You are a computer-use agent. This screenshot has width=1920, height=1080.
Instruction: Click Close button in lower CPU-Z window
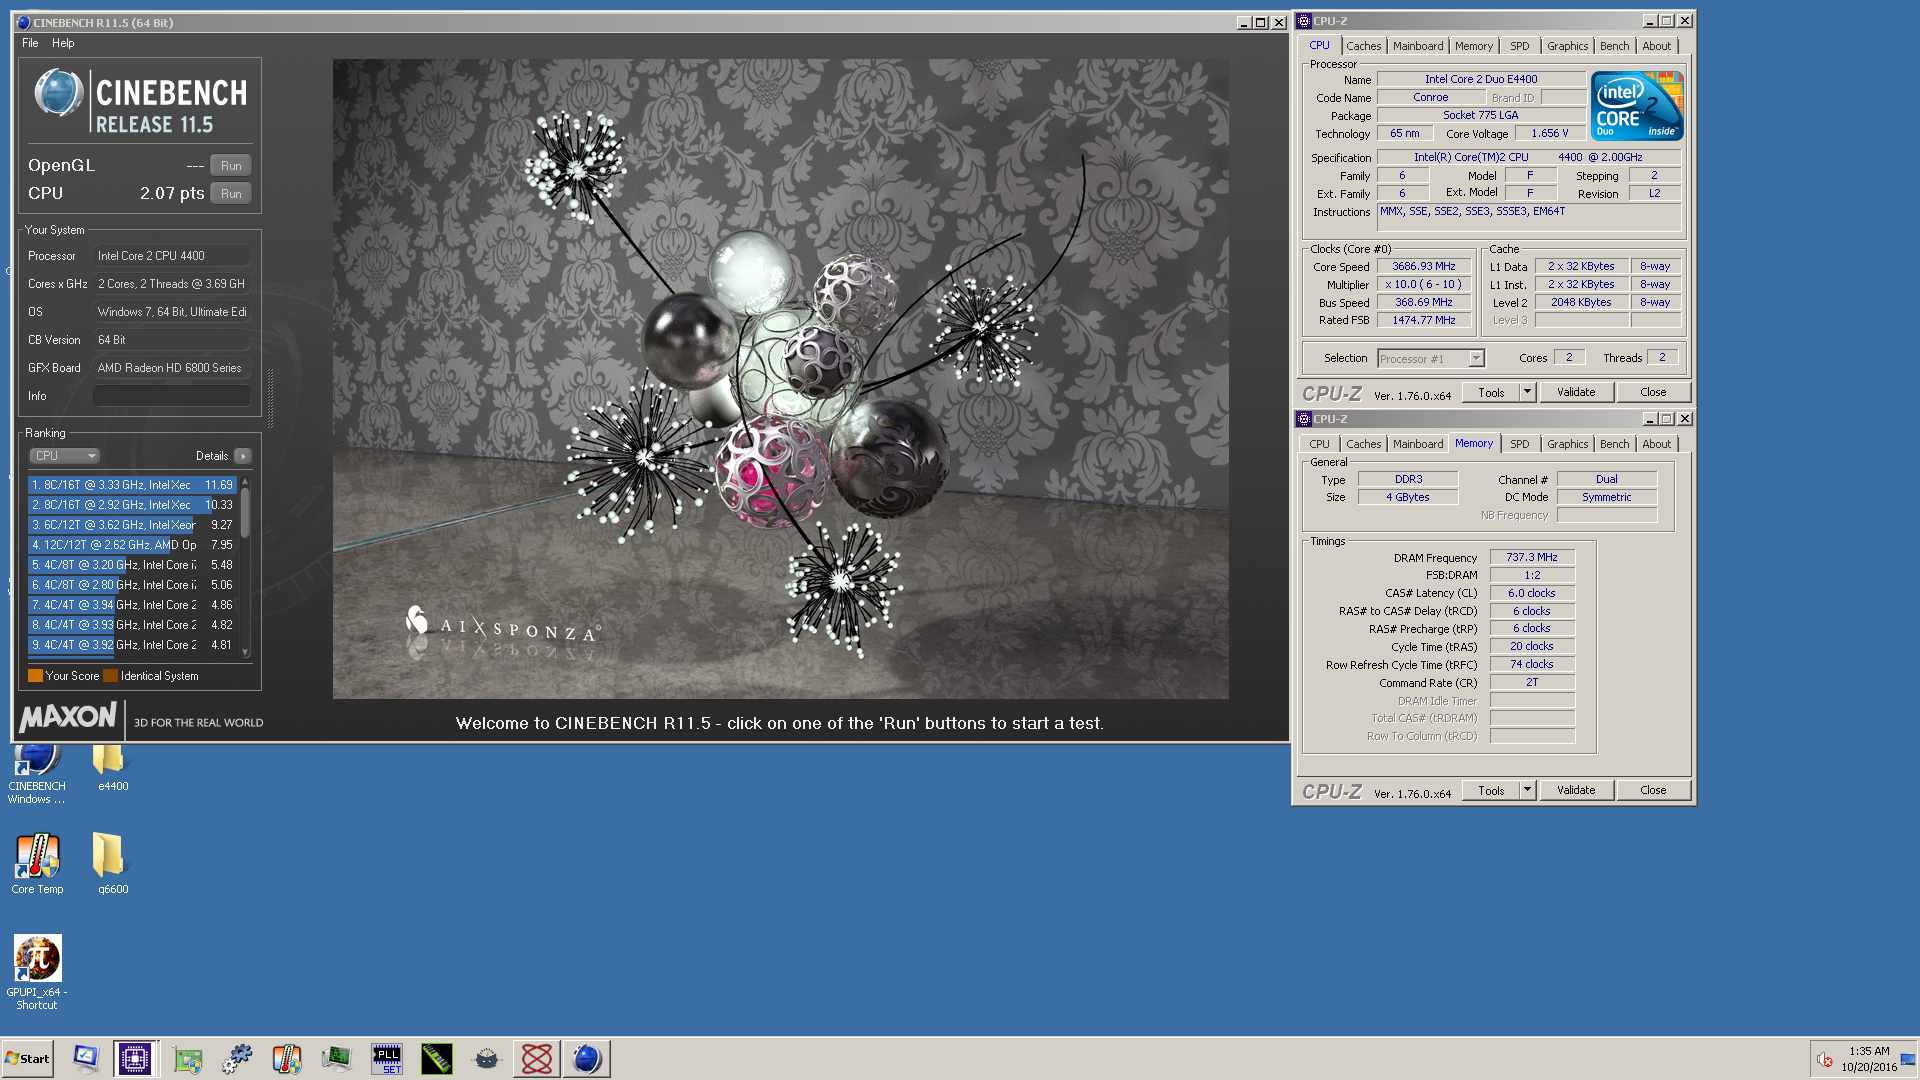point(1653,791)
